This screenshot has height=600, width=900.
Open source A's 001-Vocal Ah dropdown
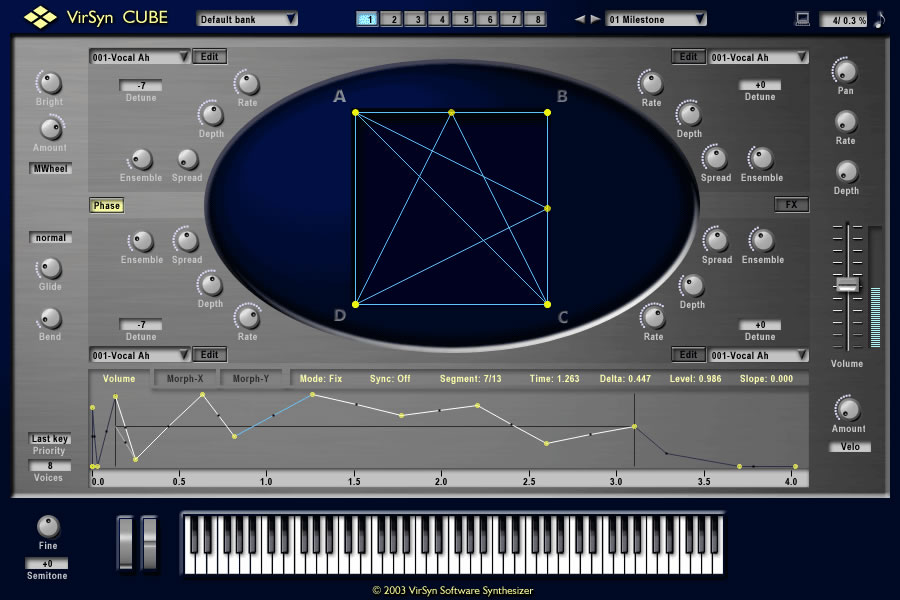click(139, 57)
